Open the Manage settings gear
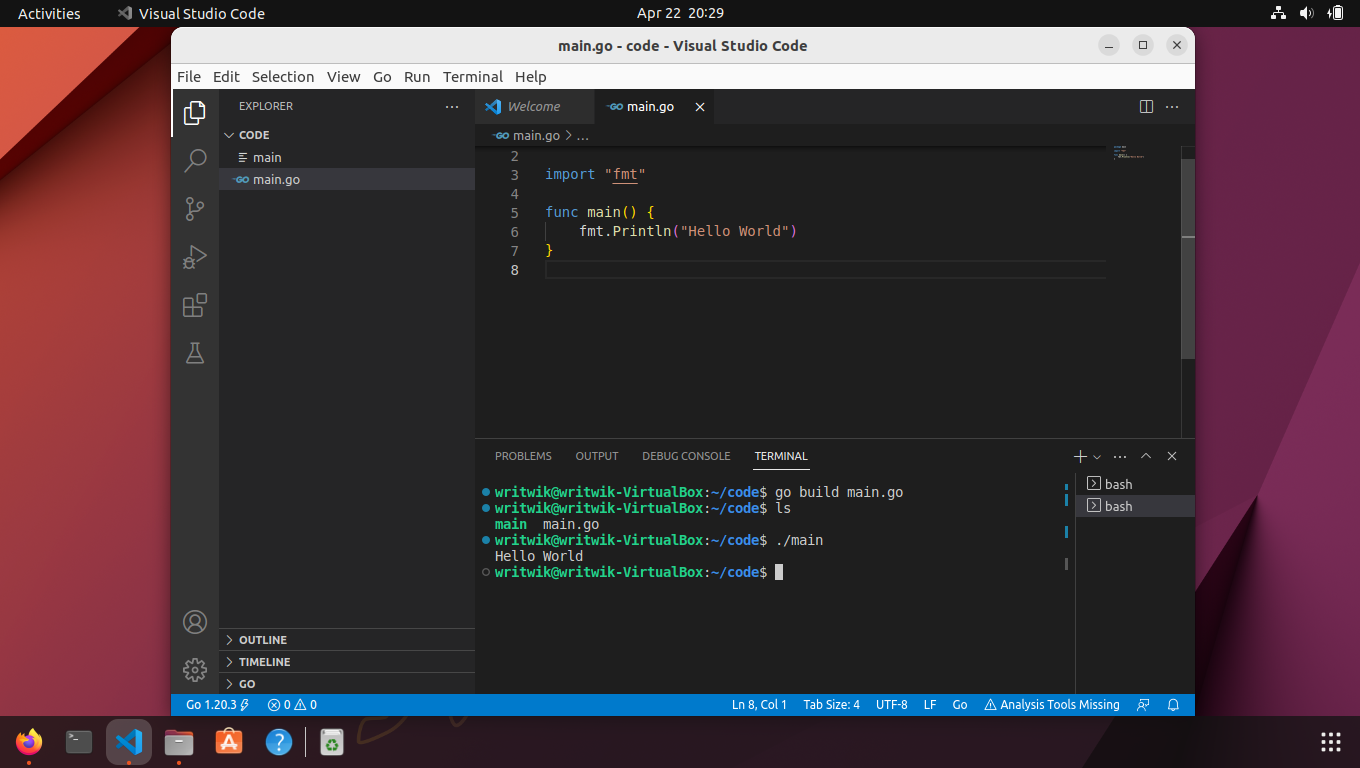Image resolution: width=1360 pixels, height=768 pixels. pyautogui.click(x=195, y=670)
